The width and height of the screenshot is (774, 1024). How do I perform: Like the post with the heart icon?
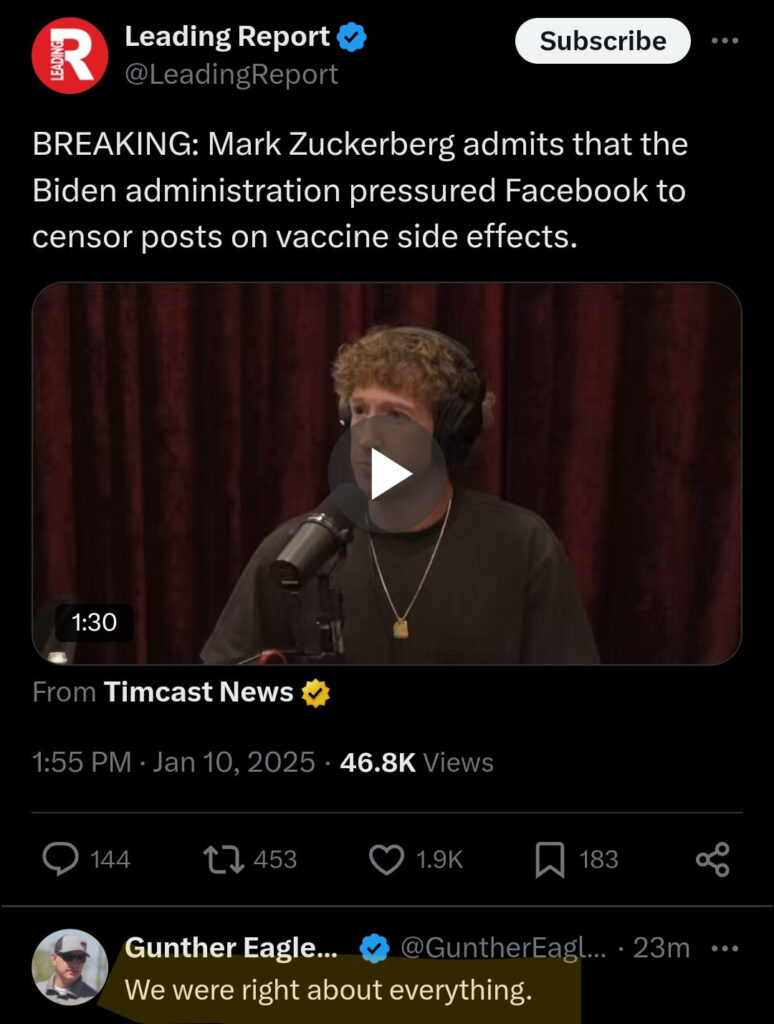pyautogui.click(x=387, y=859)
